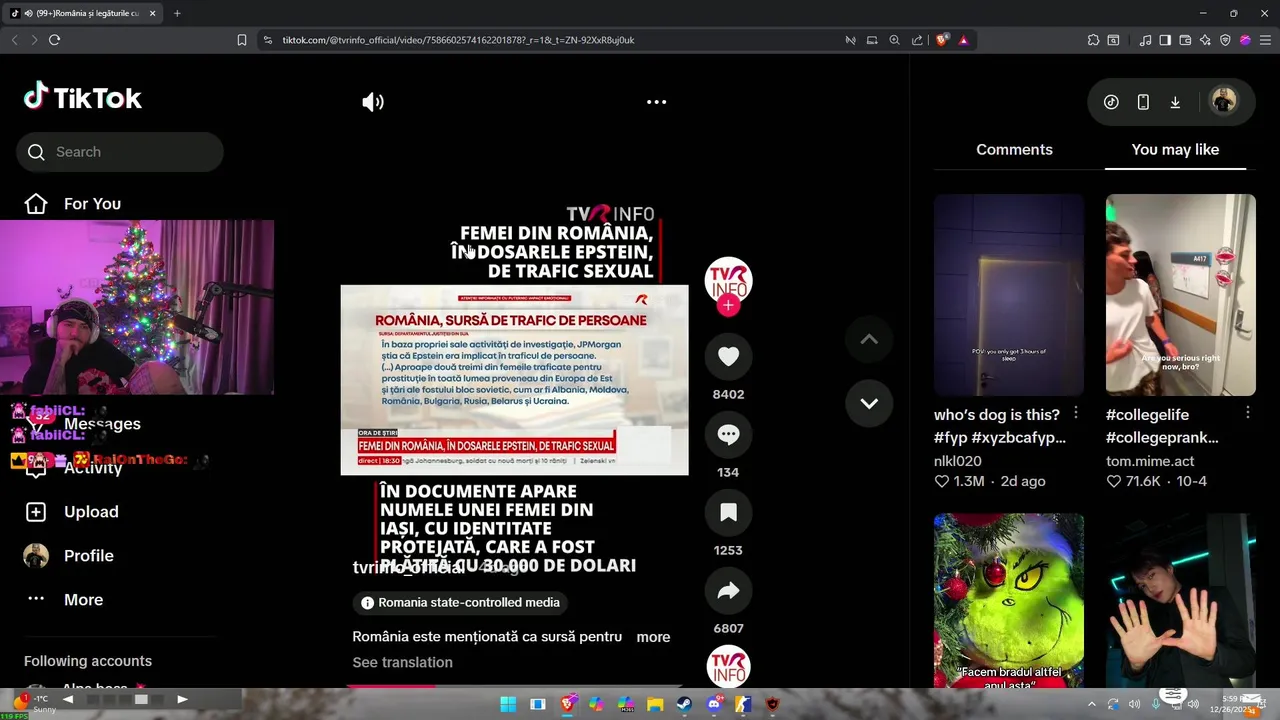1280x720 pixels.
Task: Open the 'who's dog is this?' thumbnail
Action: [x=1009, y=295]
